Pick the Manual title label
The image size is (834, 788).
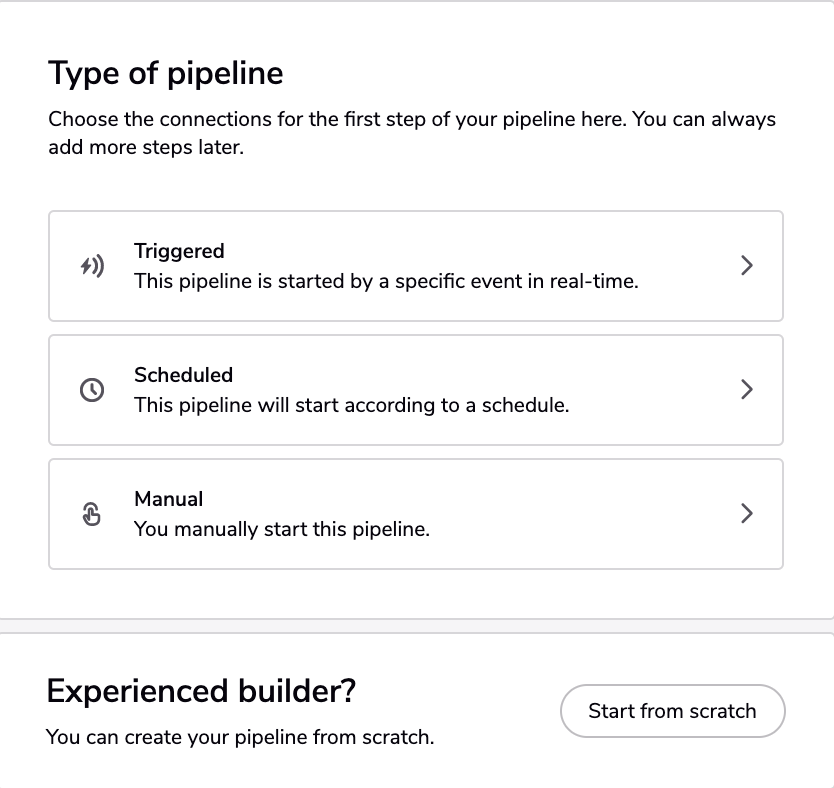coord(169,499)
